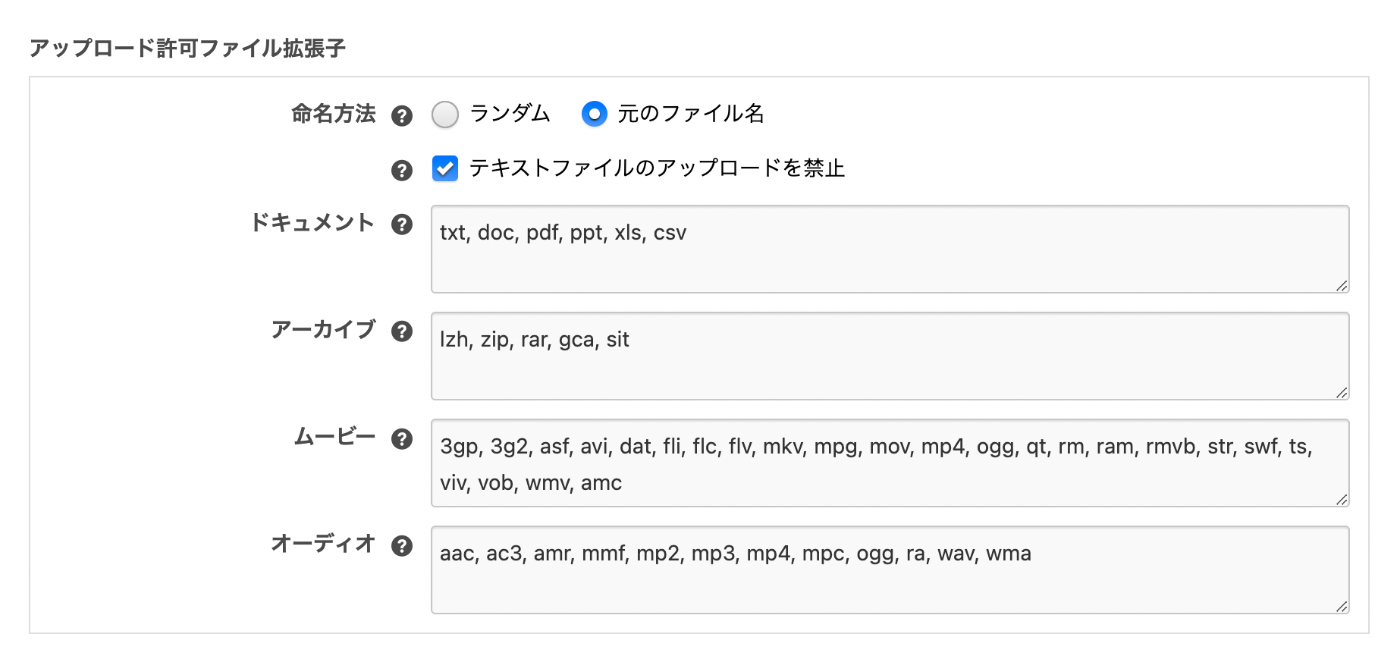The height and width of the screenshot is (661, 1400).
Task: Place cursor in ムービー extensions box
Action: point(889,463)
